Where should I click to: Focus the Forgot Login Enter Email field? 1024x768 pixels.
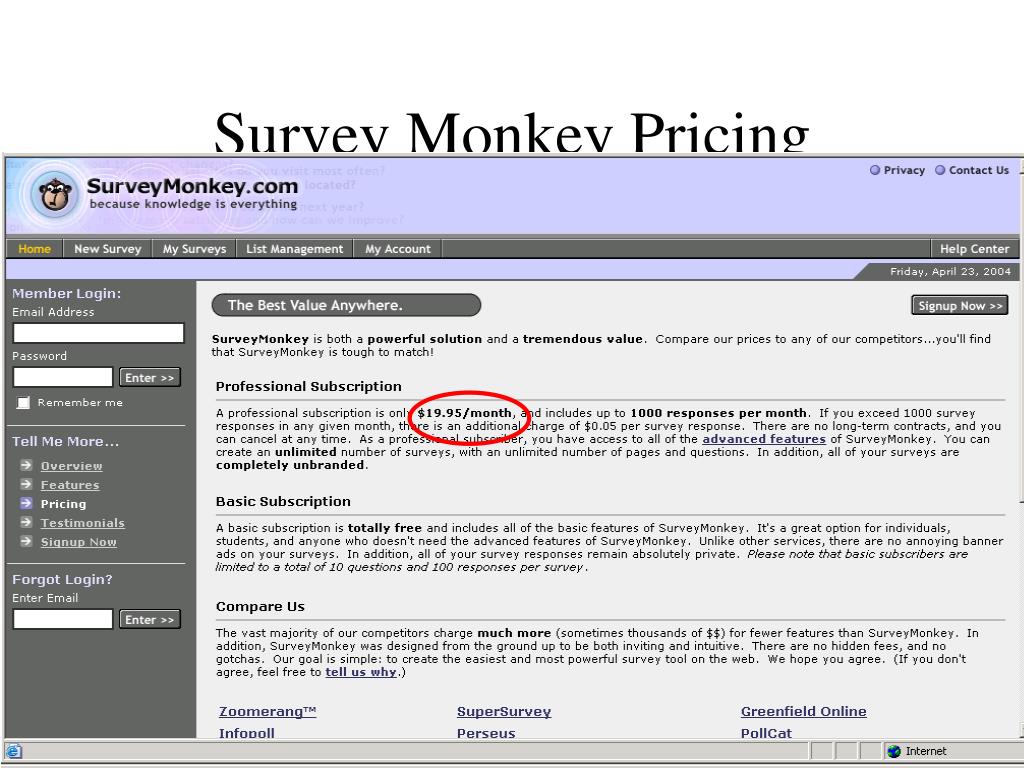pyautogui.click(x=63, y=618)
